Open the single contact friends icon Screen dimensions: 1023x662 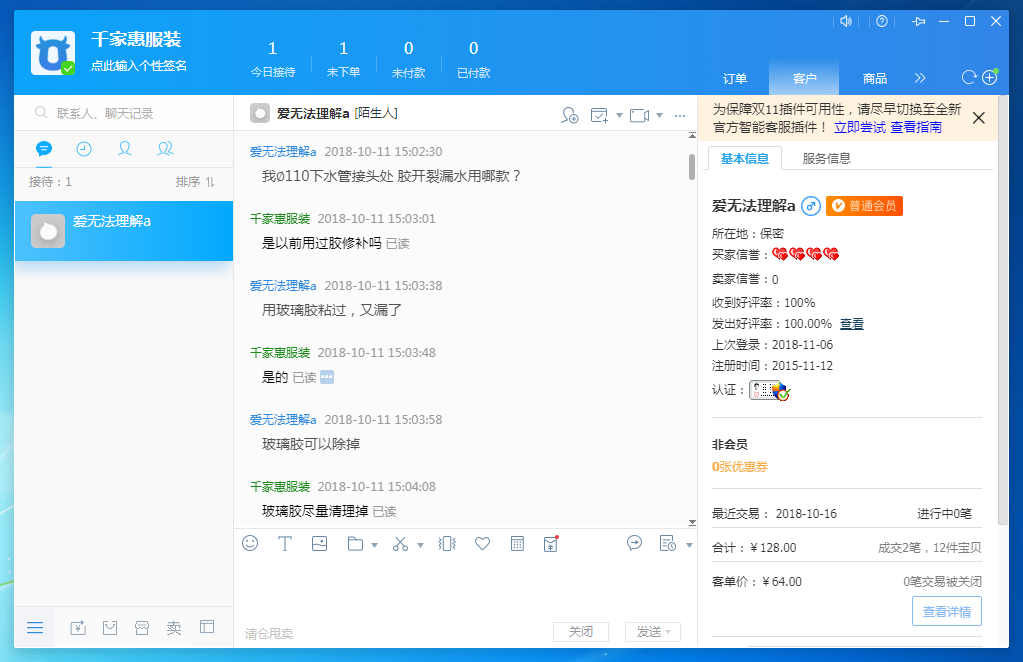click(x=125, y=149)
